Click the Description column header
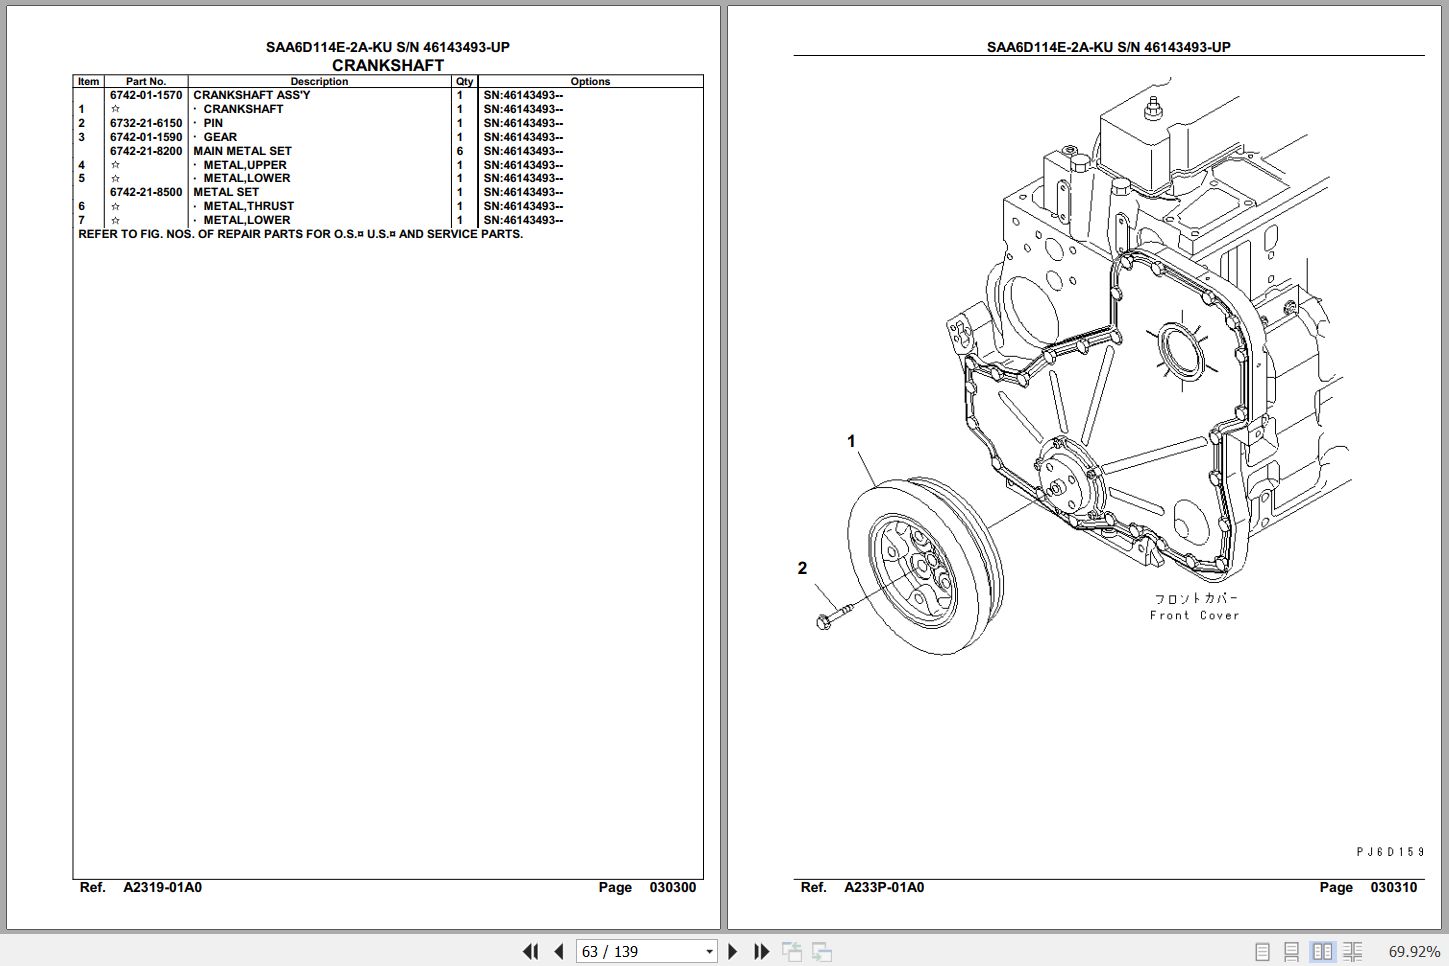This screenshot has height=966, width=1449. tap(320, 82)
